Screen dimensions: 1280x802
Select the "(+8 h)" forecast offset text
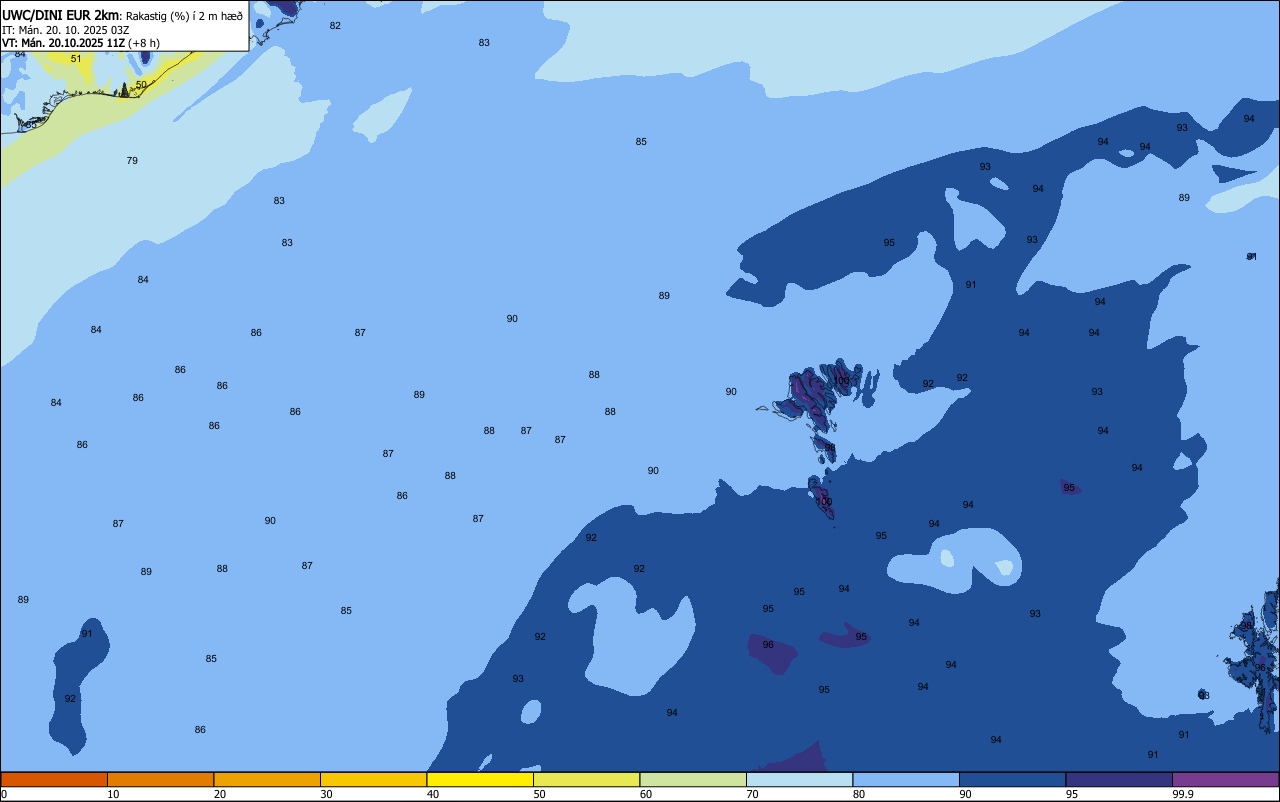pyautogui.click(x=144, y=43)
